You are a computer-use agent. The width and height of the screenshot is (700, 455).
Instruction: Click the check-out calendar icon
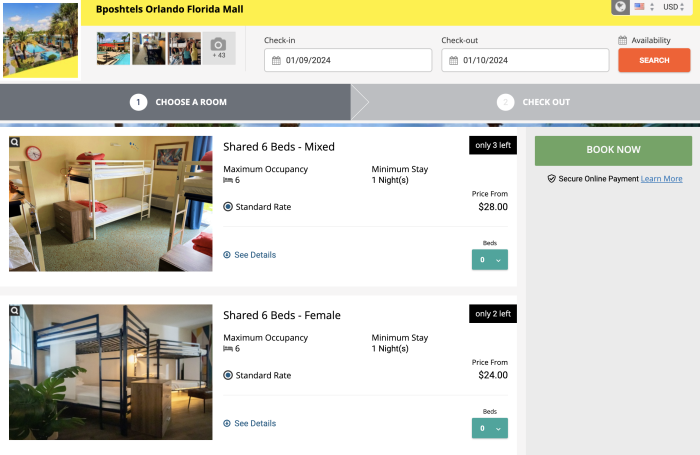pos(453,60)
